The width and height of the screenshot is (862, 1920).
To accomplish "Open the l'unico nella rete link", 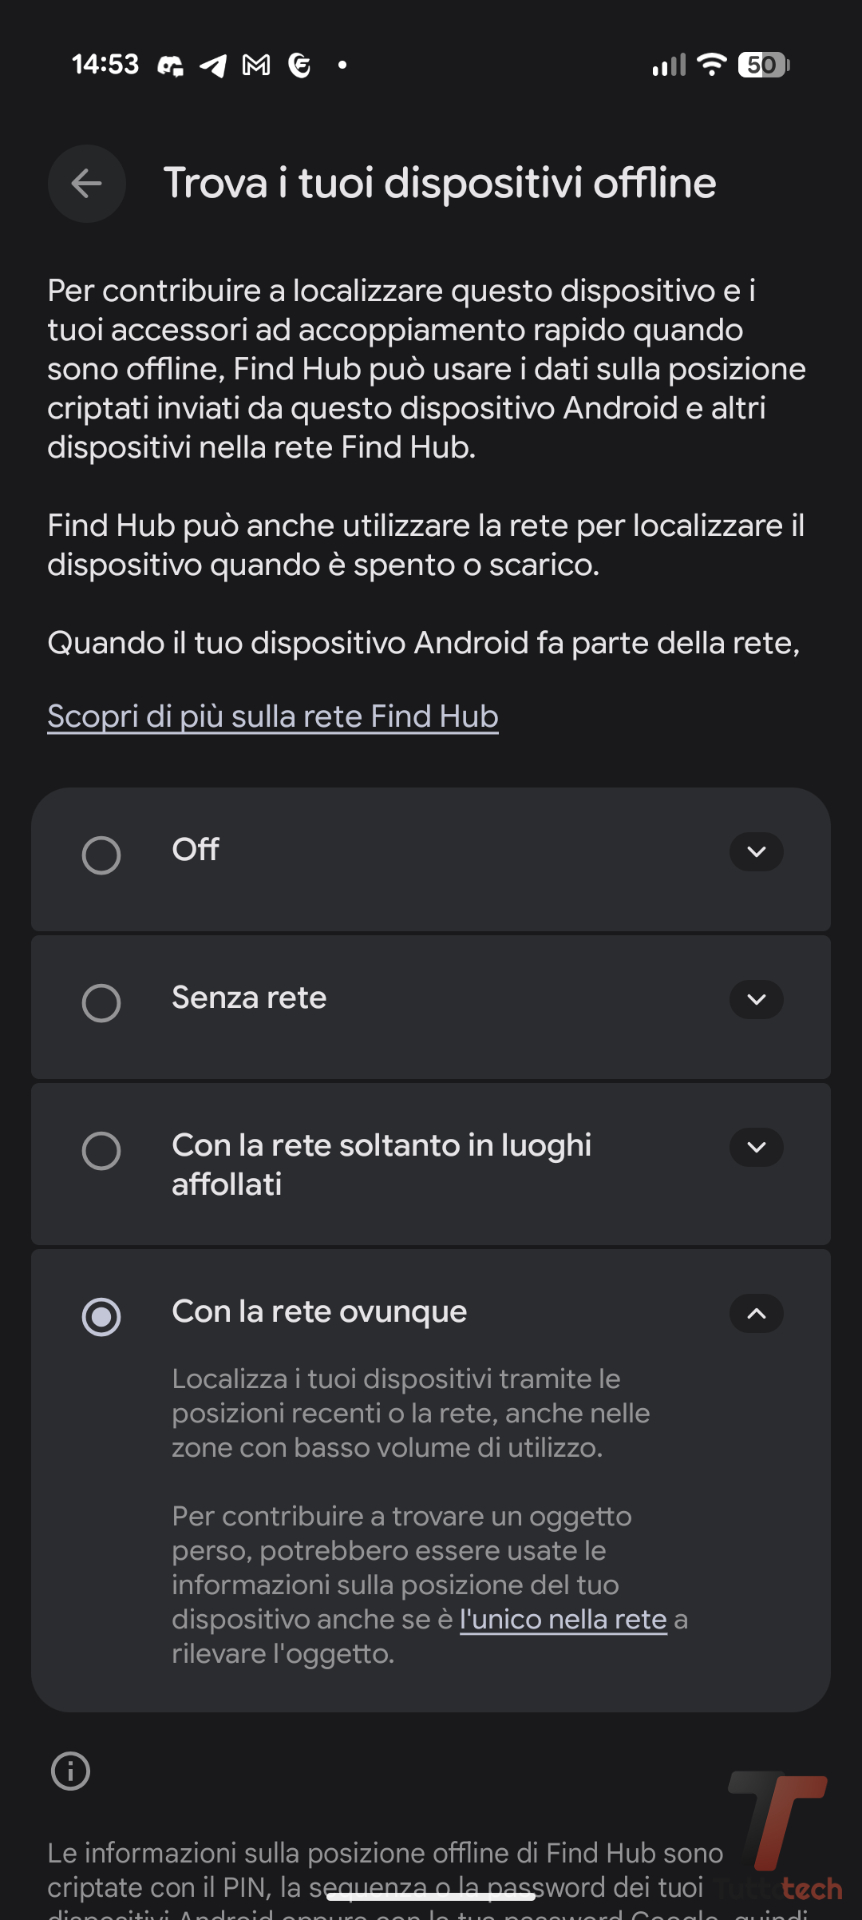I will pos(563,1620).
